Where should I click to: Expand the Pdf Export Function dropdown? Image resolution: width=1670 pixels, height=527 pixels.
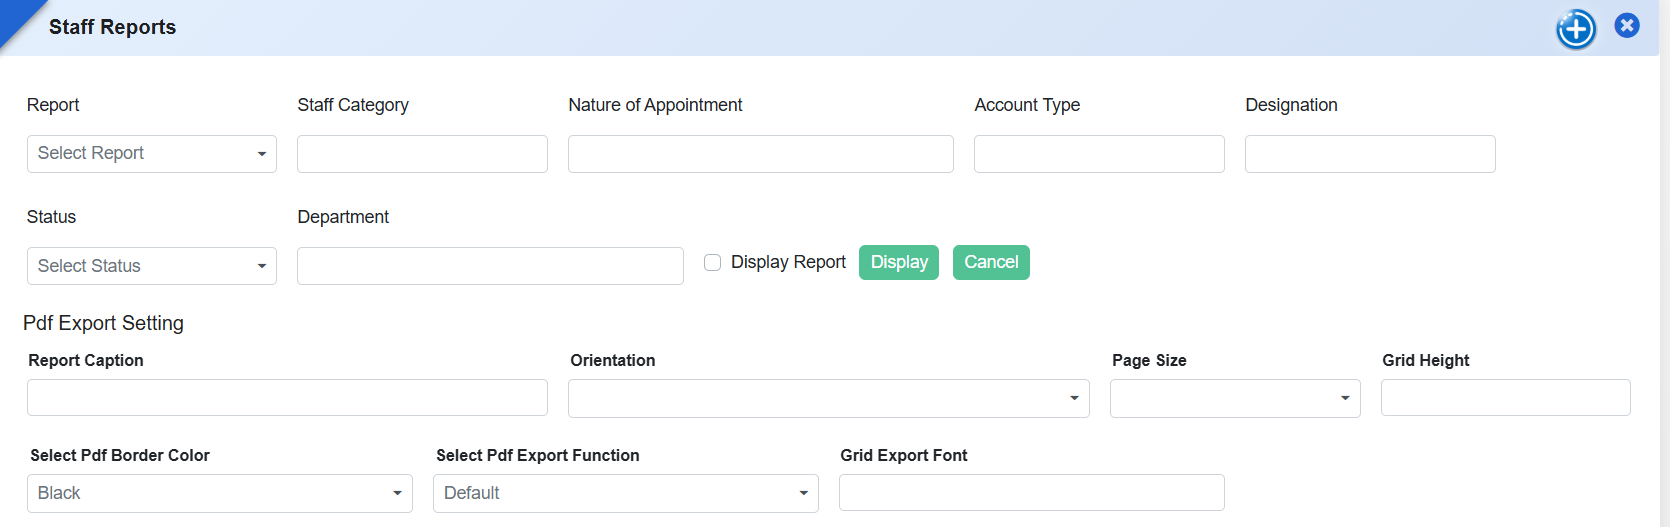point(625,493)
